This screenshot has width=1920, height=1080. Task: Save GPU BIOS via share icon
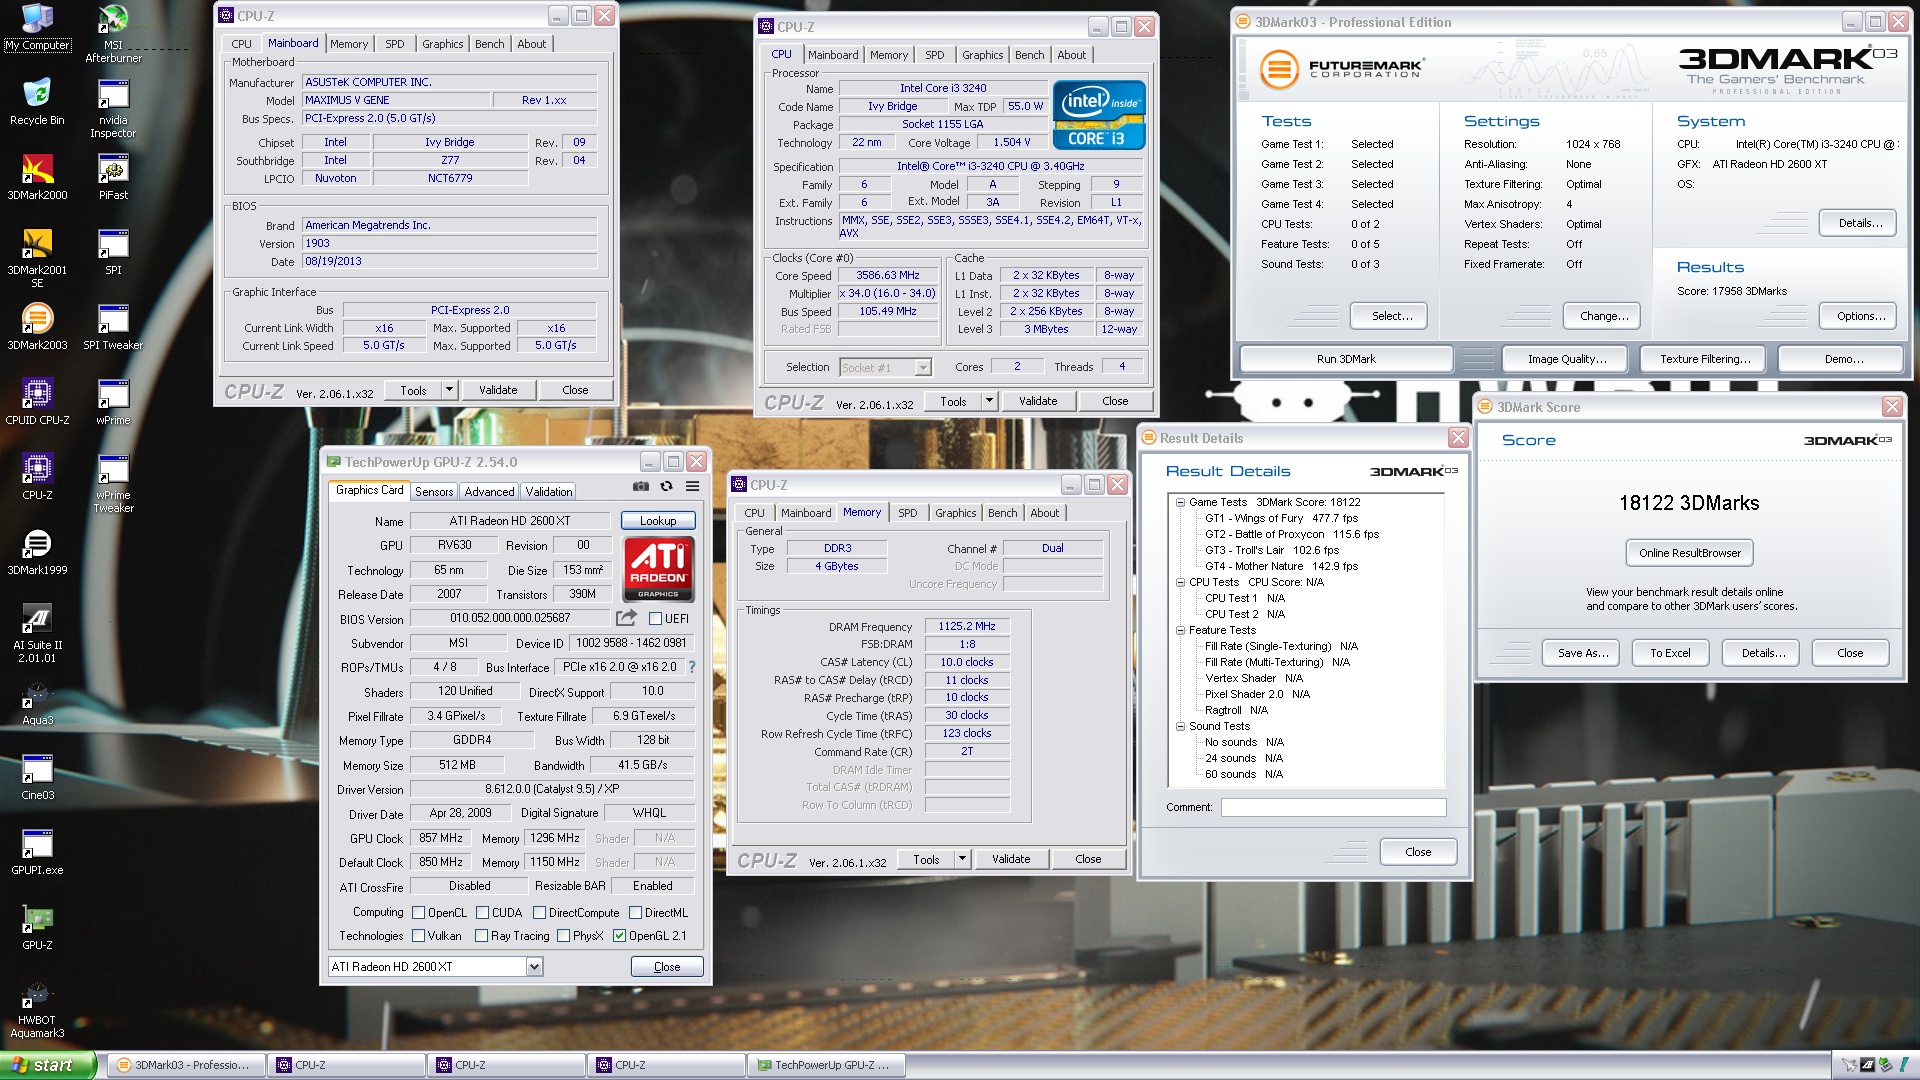626,618
